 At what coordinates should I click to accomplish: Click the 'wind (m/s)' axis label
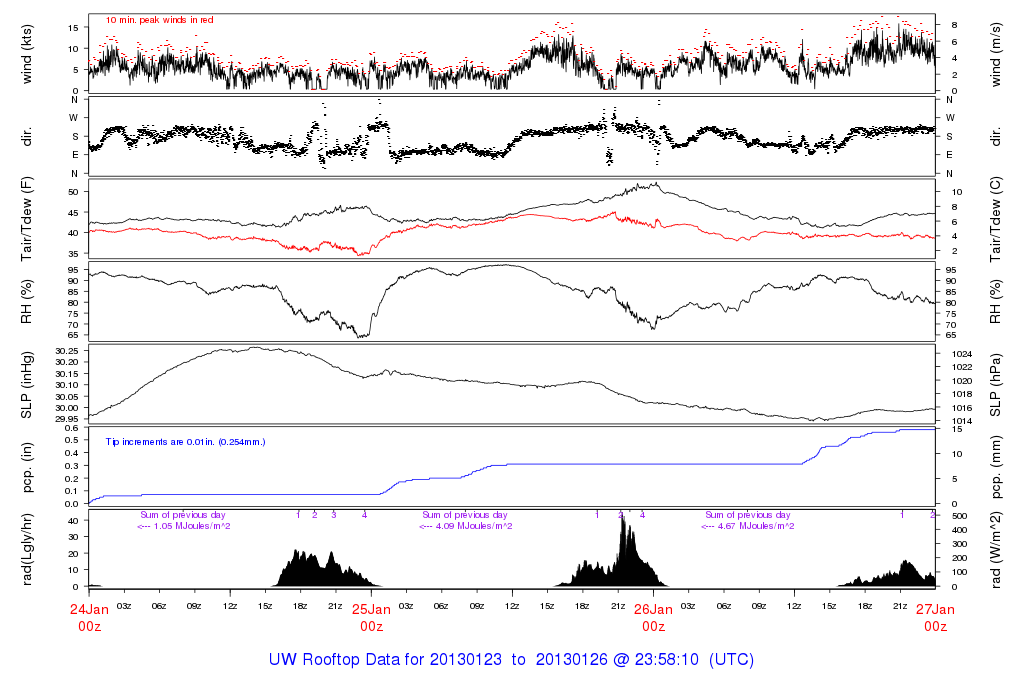(996, 54)
